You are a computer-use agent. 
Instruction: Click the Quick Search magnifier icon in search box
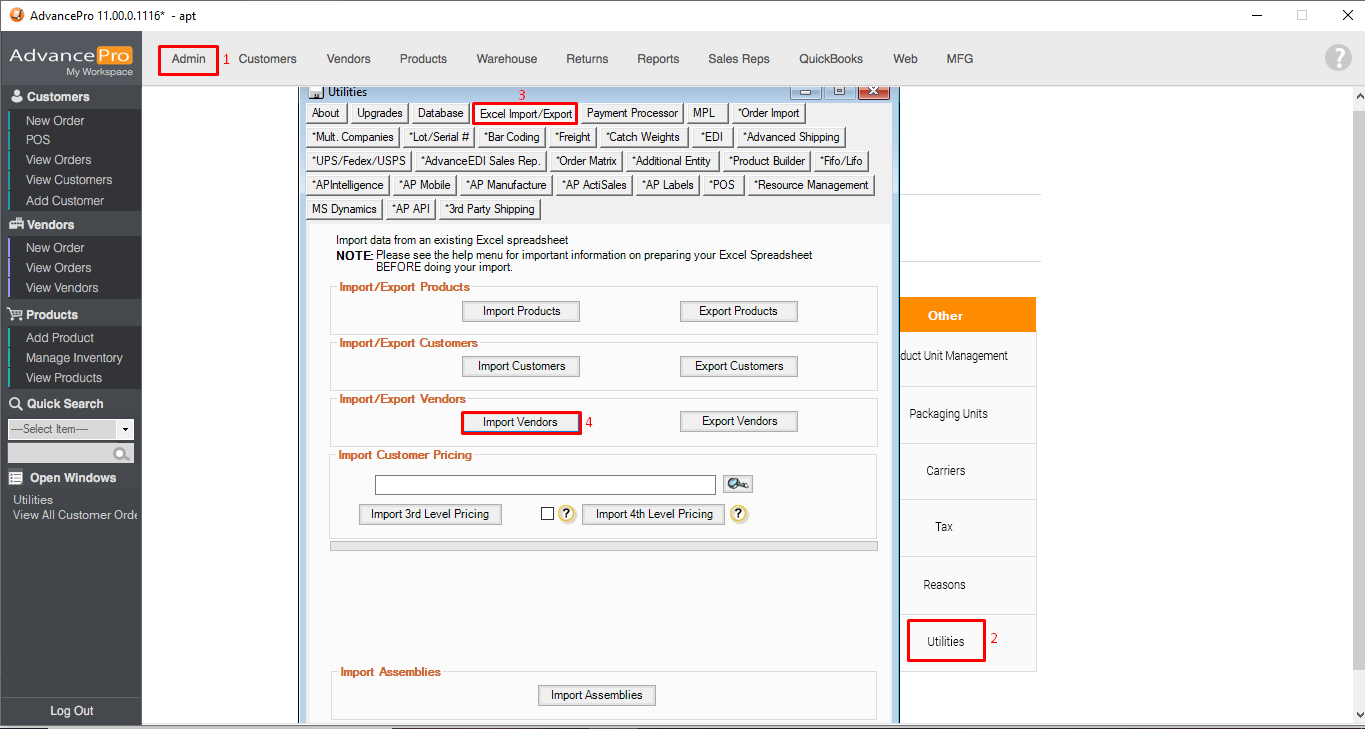pyautogui.click(x=121, y=454)
